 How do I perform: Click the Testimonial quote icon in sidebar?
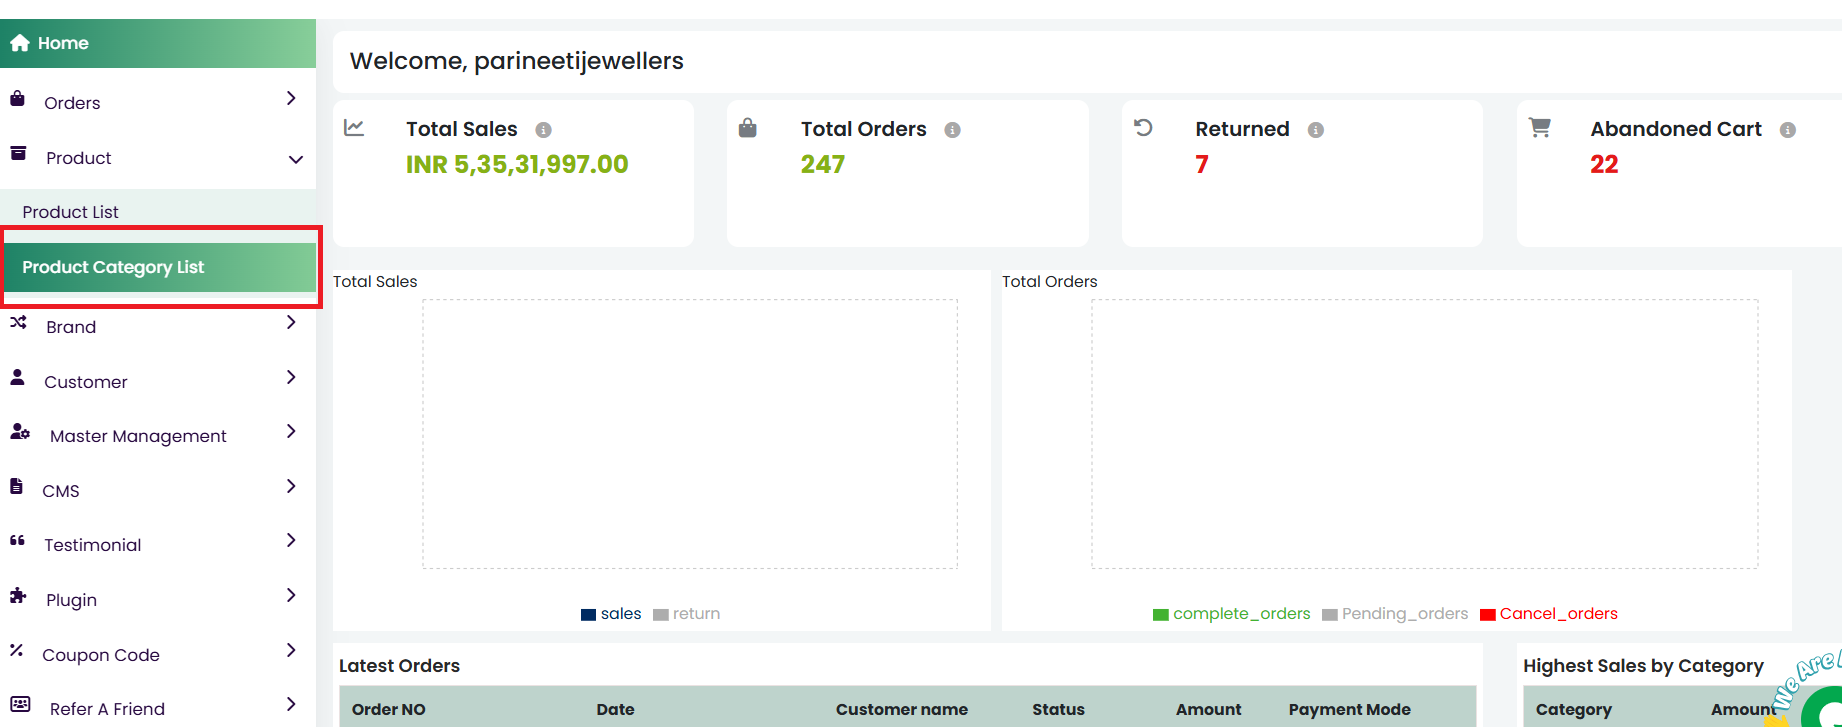(x=17, y=541)
